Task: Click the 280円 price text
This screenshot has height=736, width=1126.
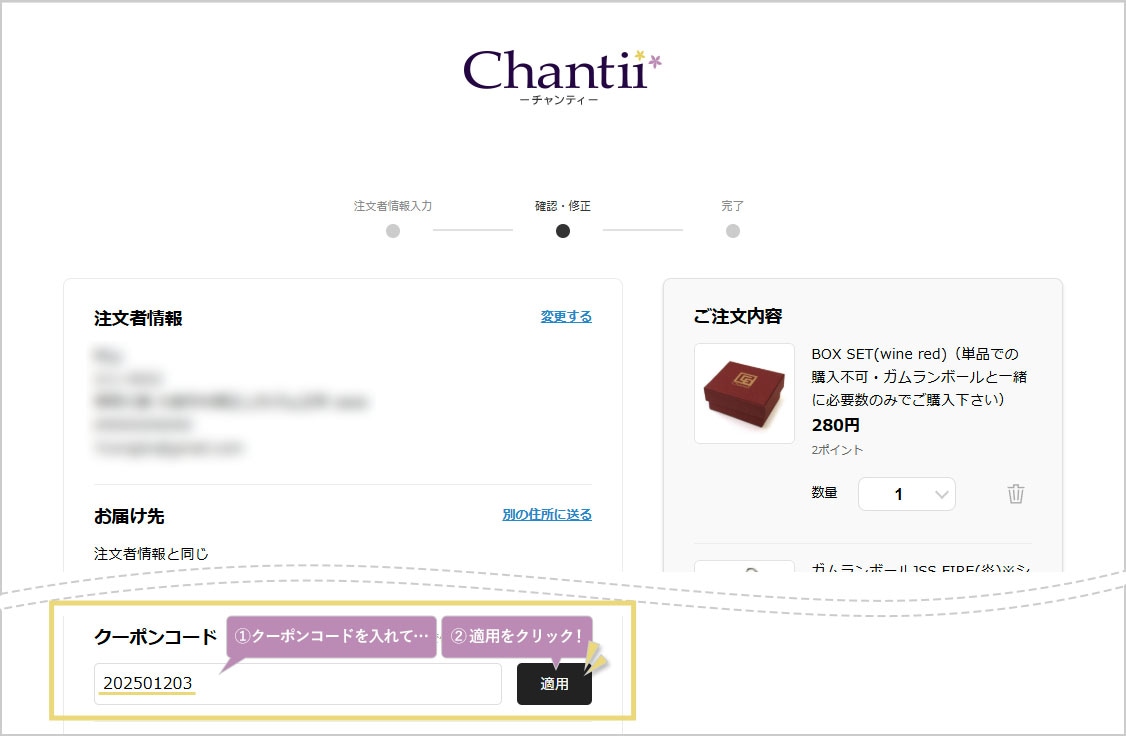Action: coord(836,425)
